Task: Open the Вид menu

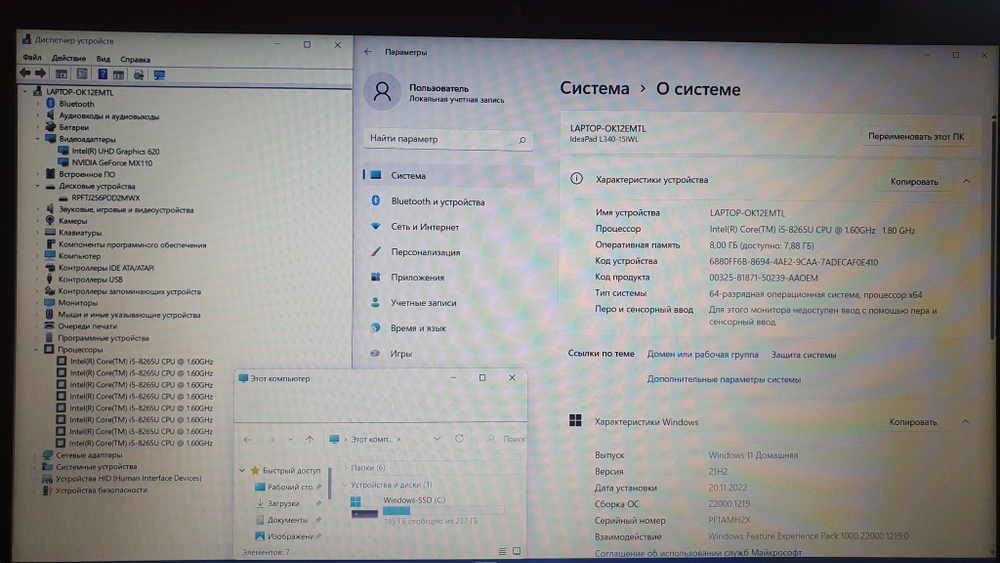Action: point(103,59)
